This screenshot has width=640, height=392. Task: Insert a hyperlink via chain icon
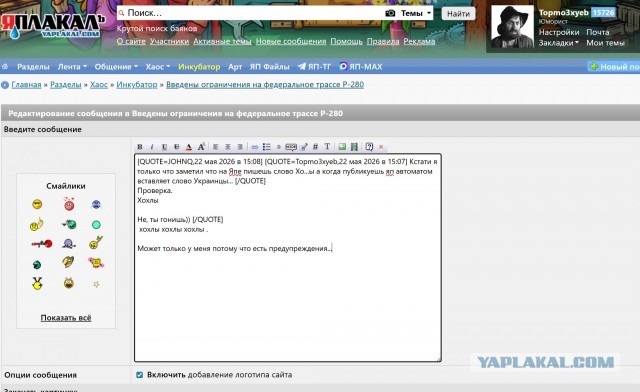[255, 147]
